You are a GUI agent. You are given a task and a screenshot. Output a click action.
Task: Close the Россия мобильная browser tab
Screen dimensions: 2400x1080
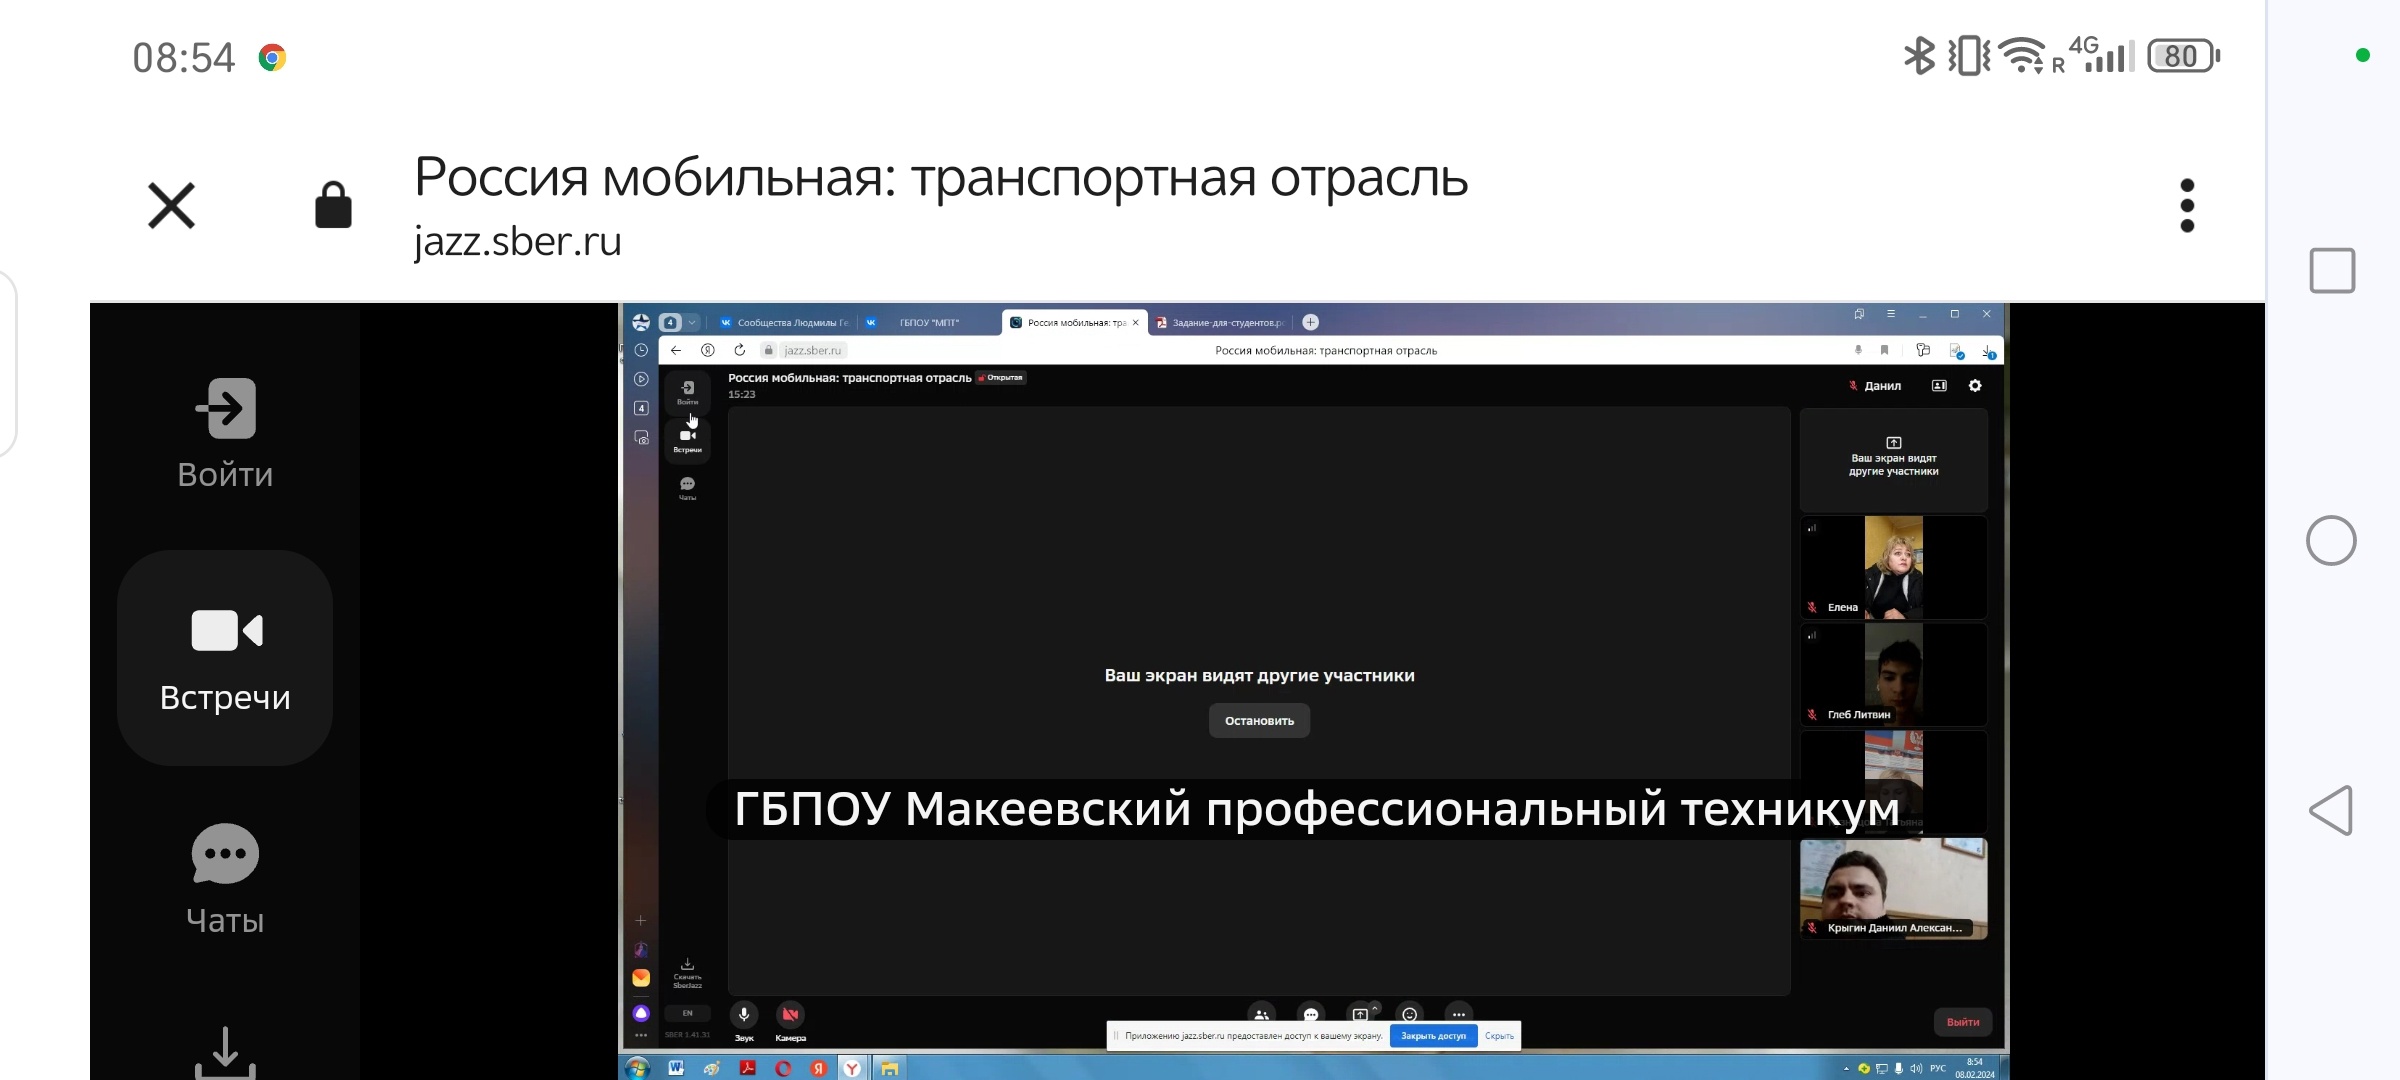[1135, 322]
